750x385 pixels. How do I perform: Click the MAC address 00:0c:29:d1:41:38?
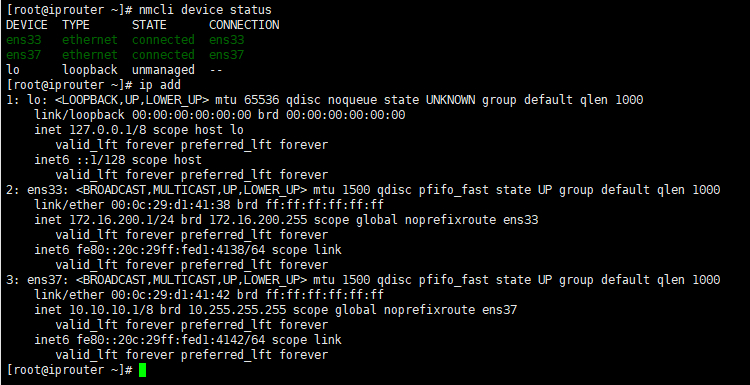click(x=170, y=205)
